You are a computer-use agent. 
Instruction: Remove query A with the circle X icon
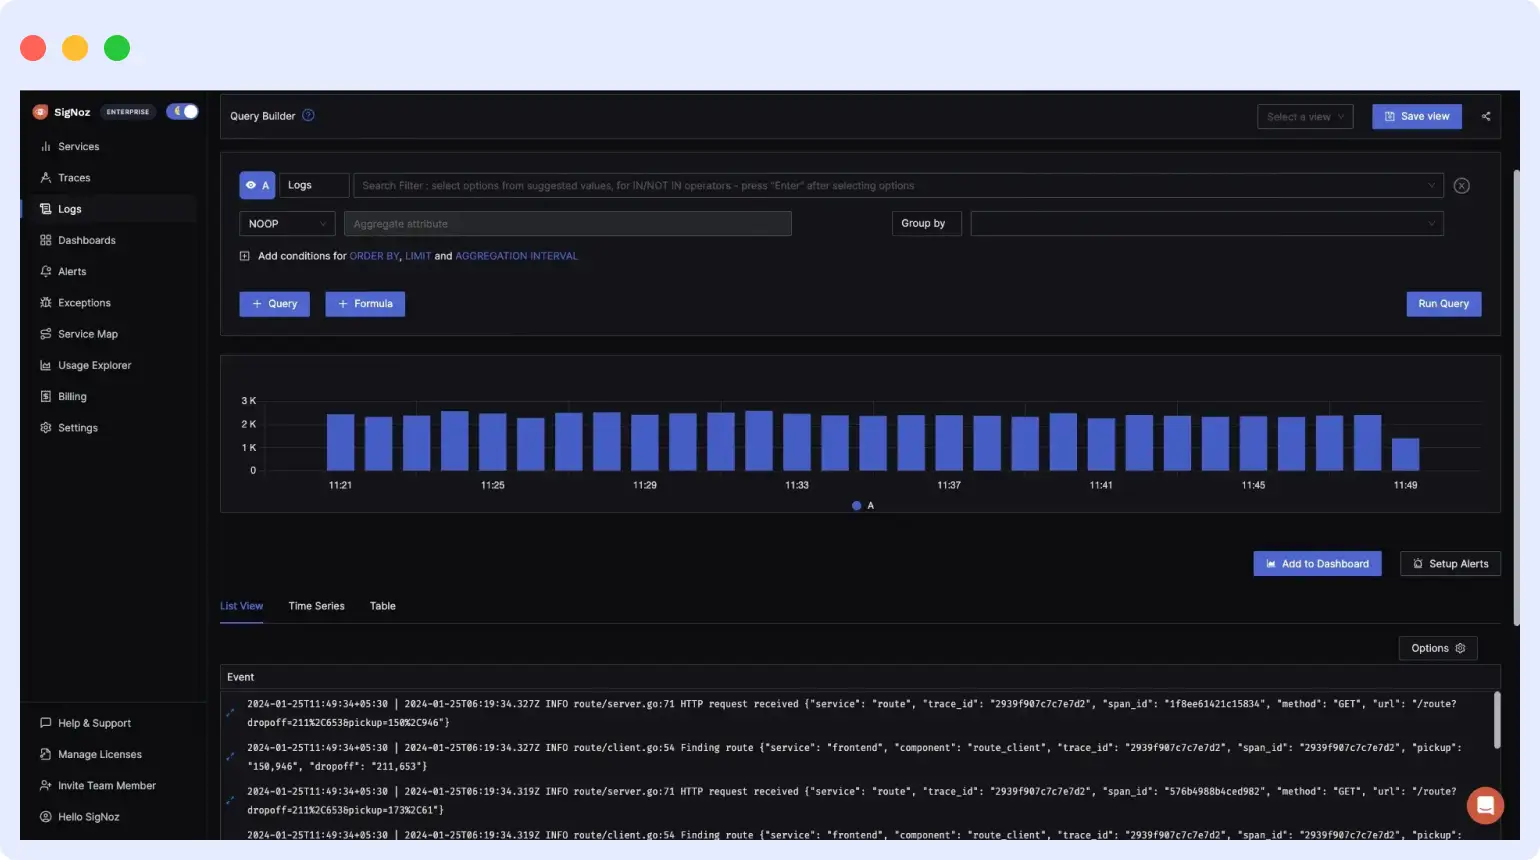(x=1461, y=186)
